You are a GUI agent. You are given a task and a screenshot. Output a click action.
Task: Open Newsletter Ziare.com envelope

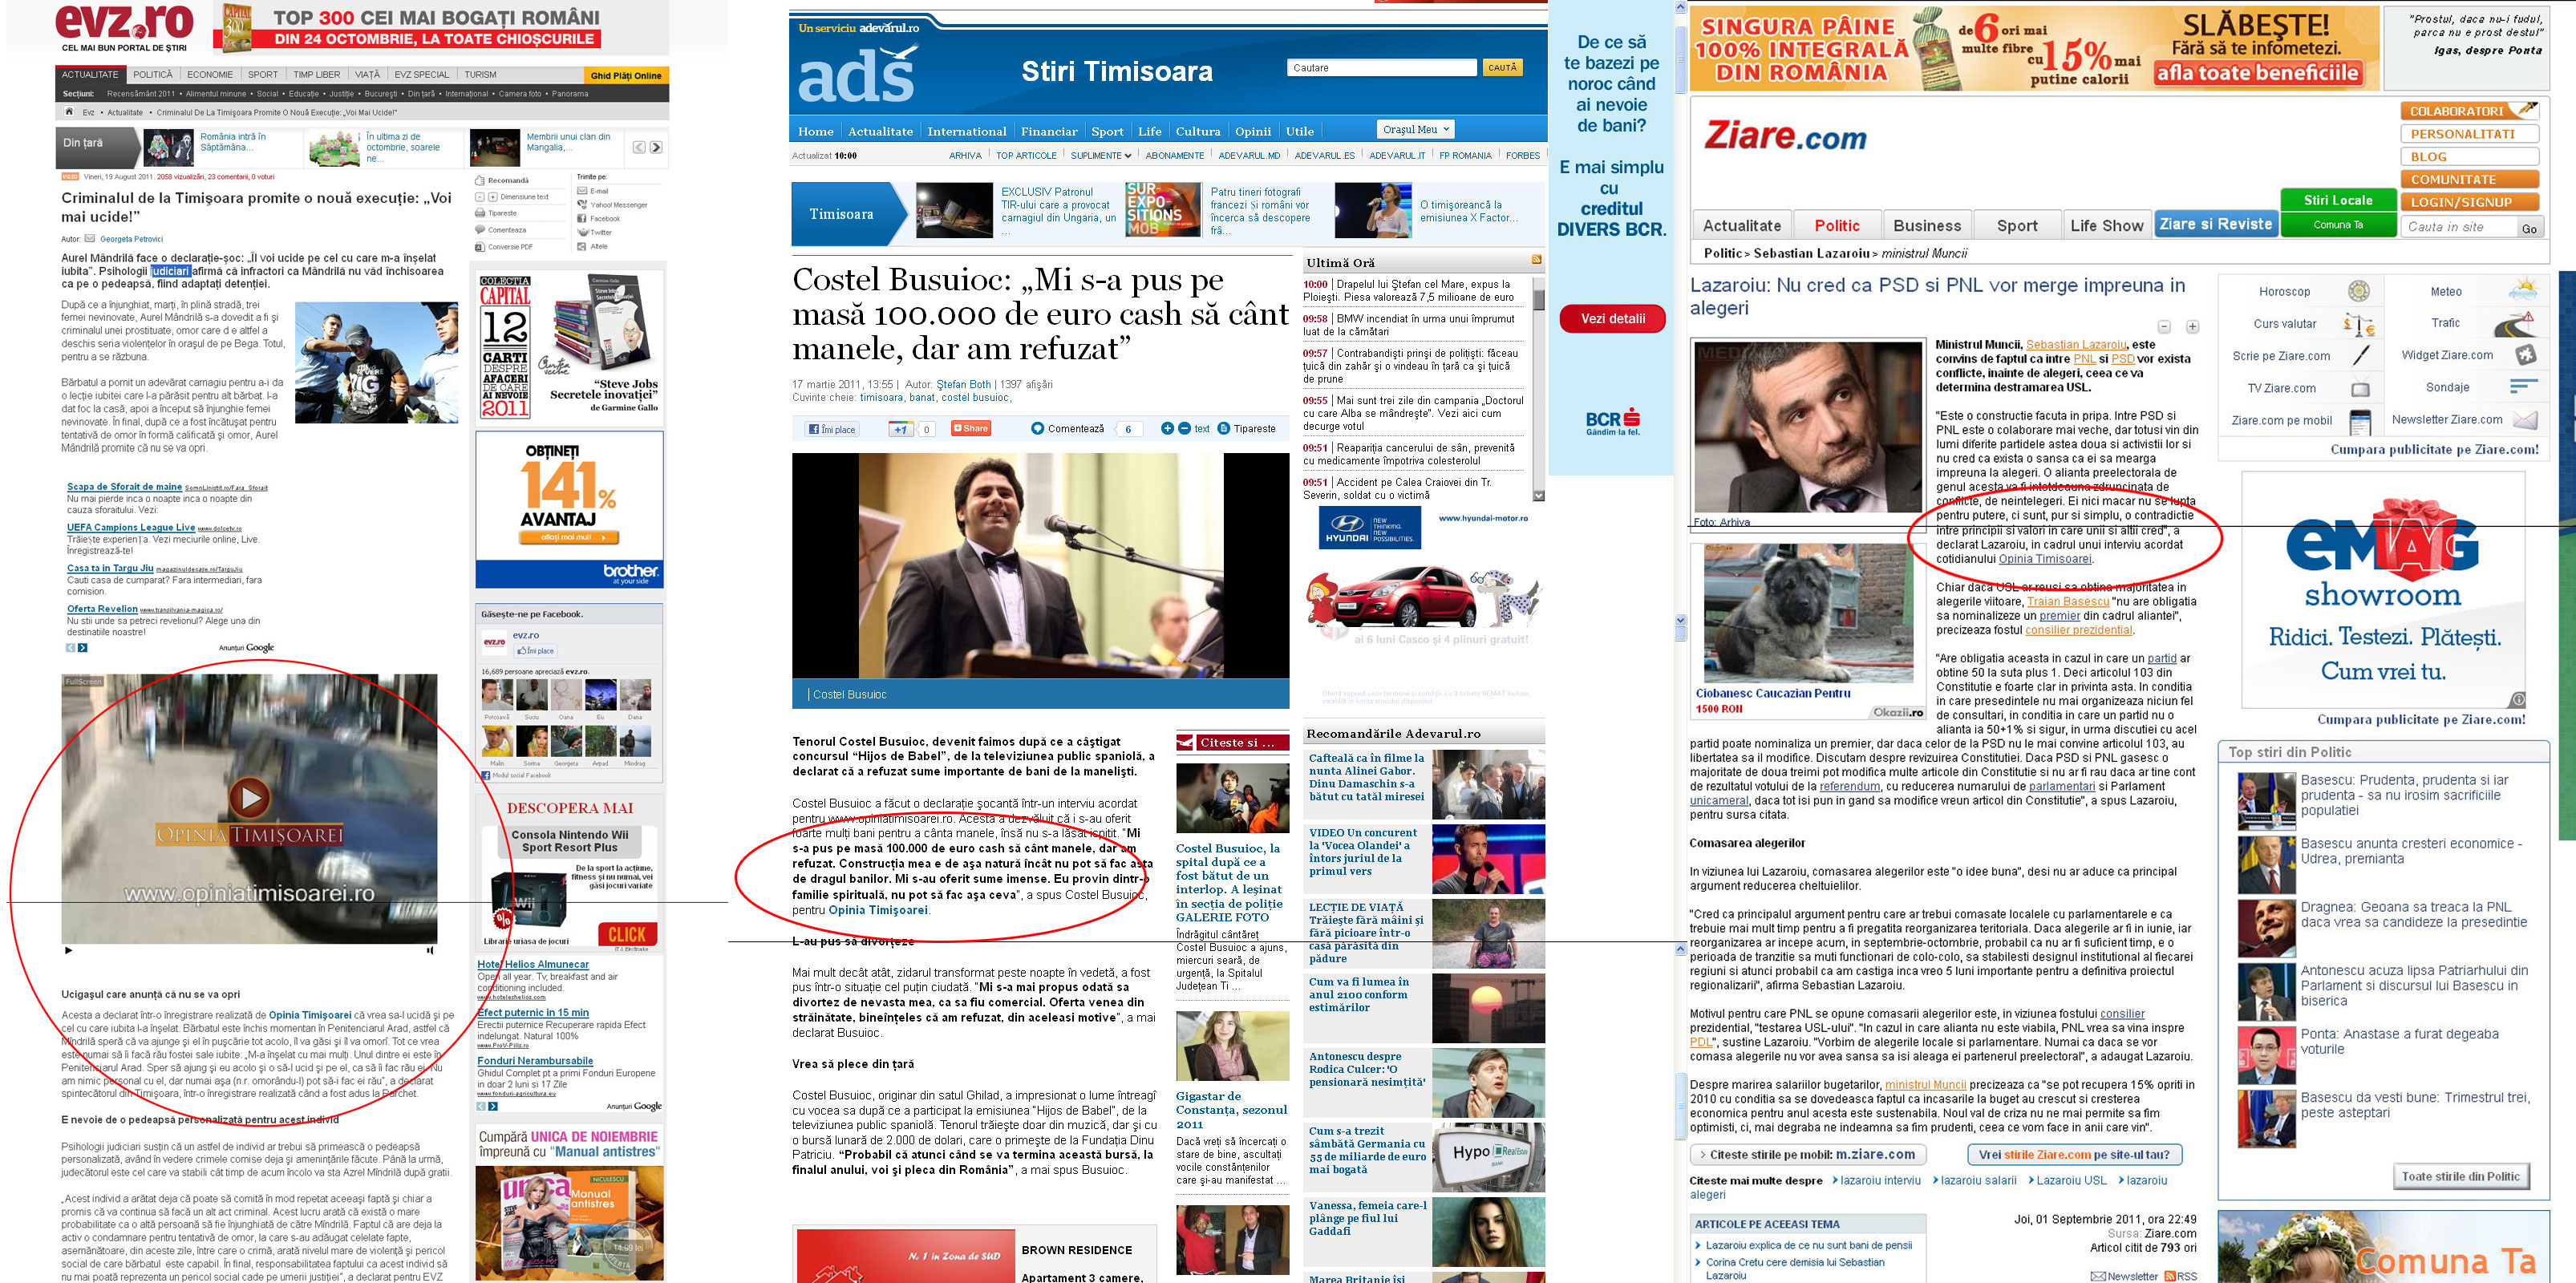coord(2525,420)
